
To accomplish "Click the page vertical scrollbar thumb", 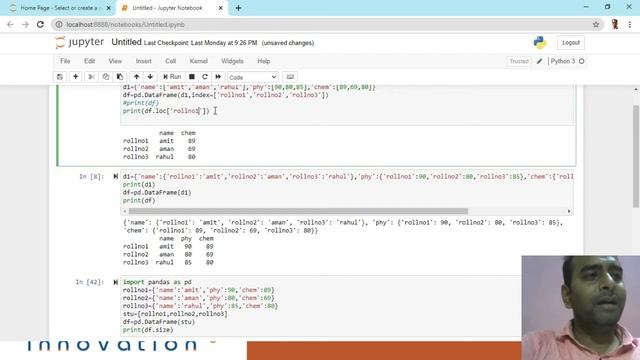I will [636, 156].
